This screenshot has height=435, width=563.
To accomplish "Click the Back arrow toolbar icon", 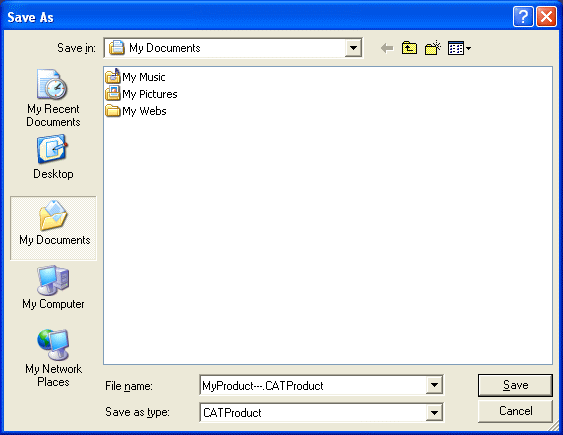I will click(x=387, y=48).
